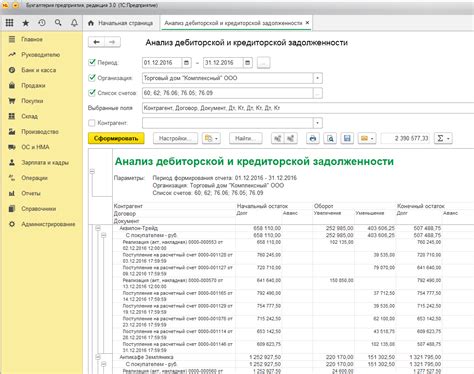Open Главное section in sidebar
Viewport: 474px width, 374px height.
[x=32, y=39]
